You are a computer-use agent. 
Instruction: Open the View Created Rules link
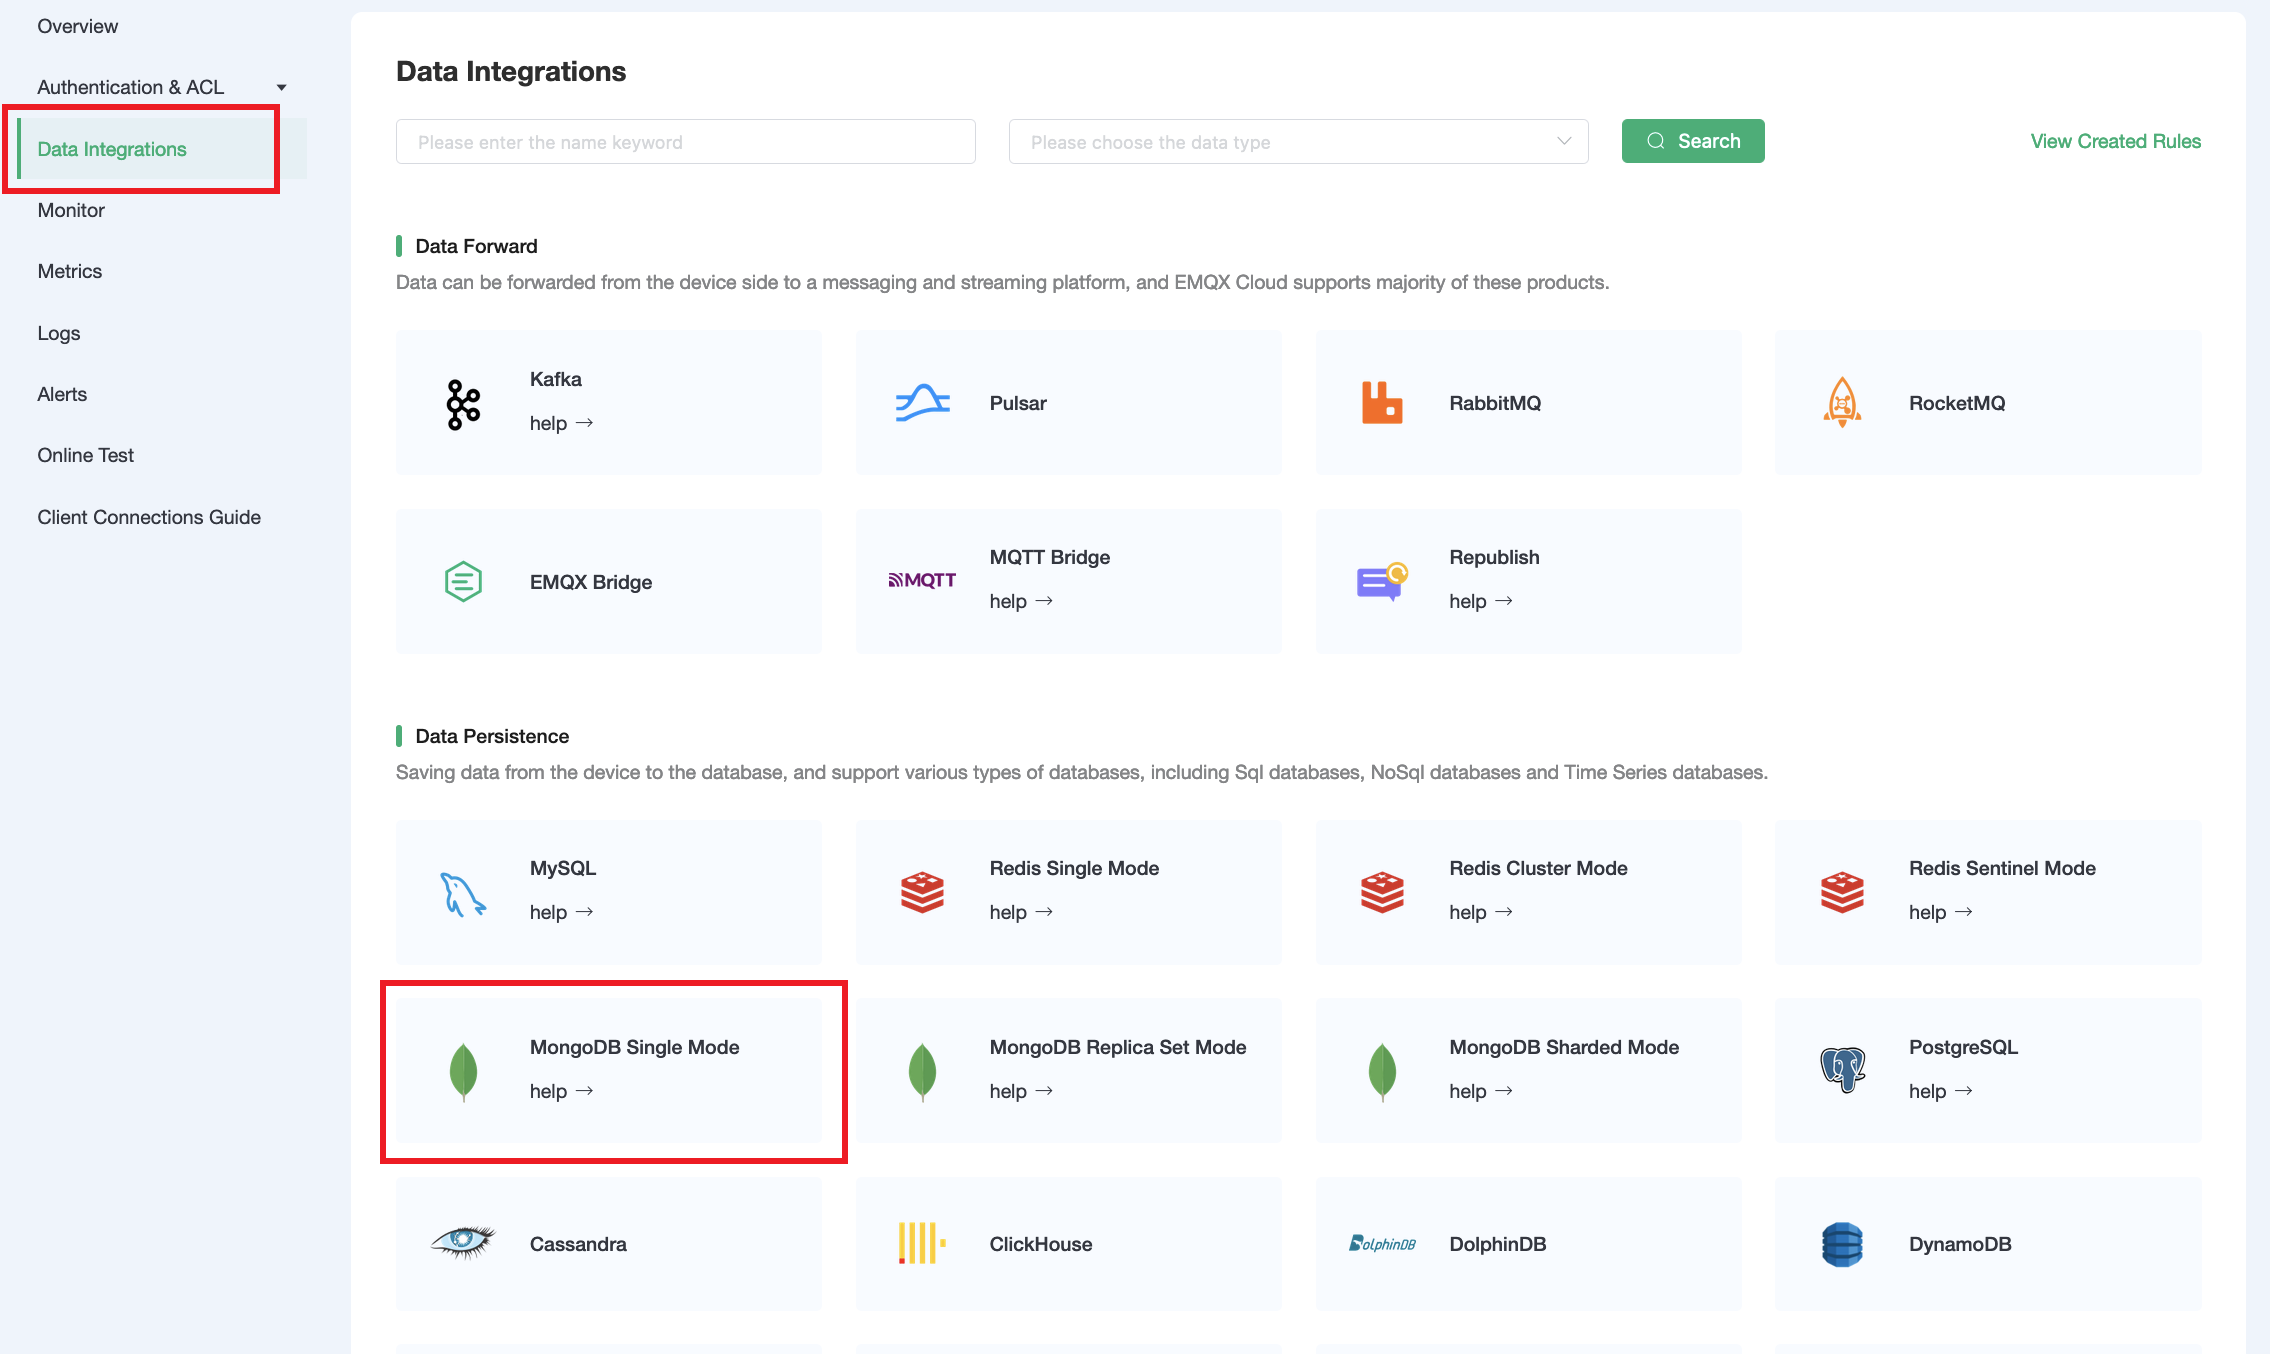(2115, 141)
